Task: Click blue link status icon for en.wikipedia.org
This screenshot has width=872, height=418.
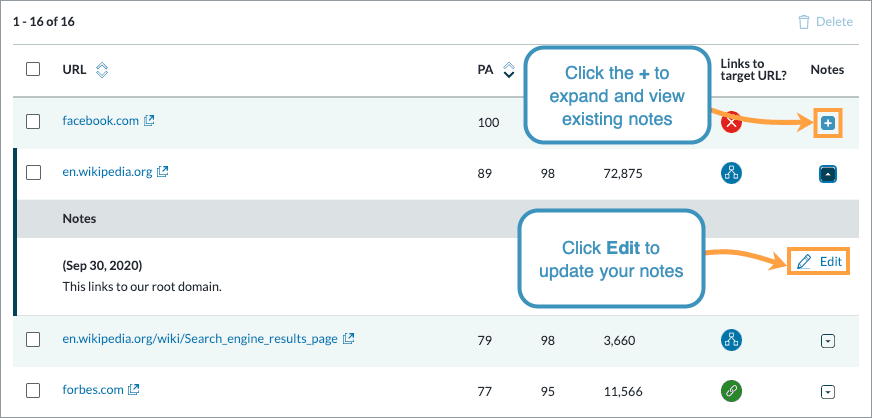Action: [x=732, y=173]
